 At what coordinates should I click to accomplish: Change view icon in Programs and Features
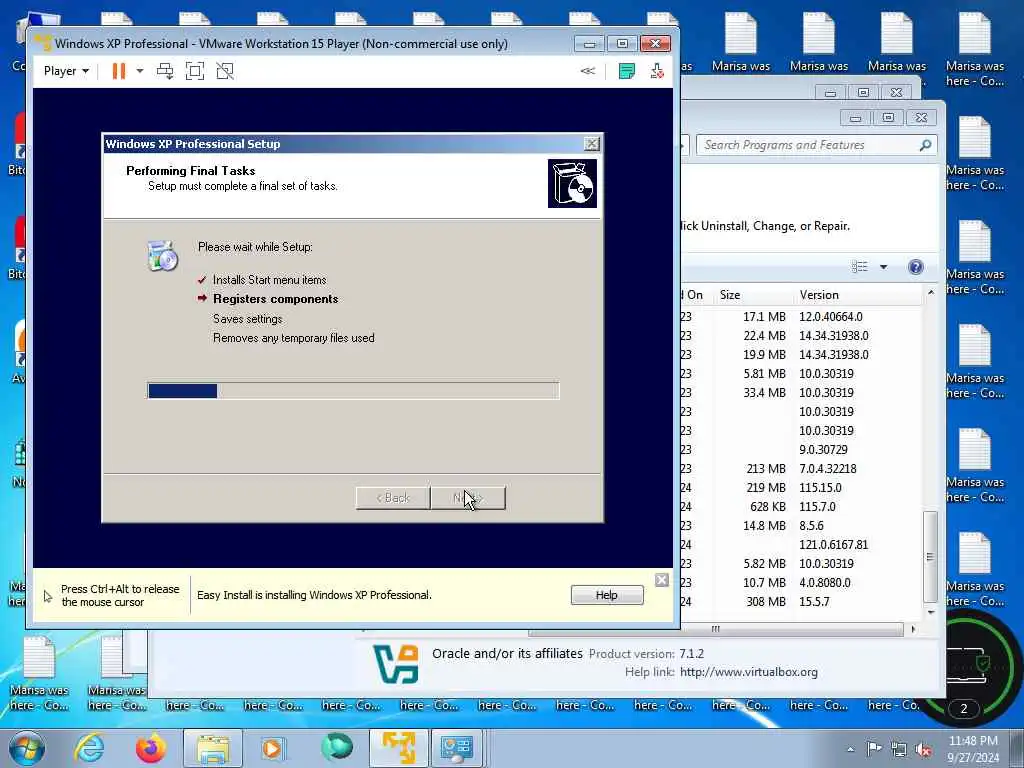click(859, 266)
